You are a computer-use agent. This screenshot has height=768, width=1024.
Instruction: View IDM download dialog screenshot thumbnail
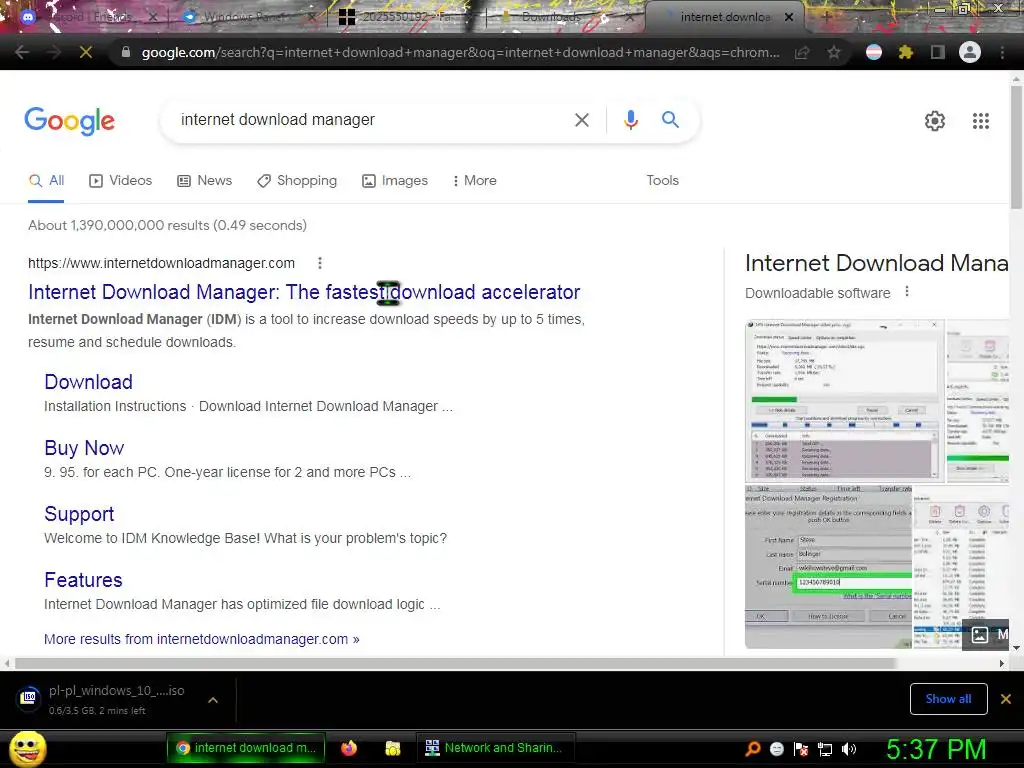click(844, 401)
